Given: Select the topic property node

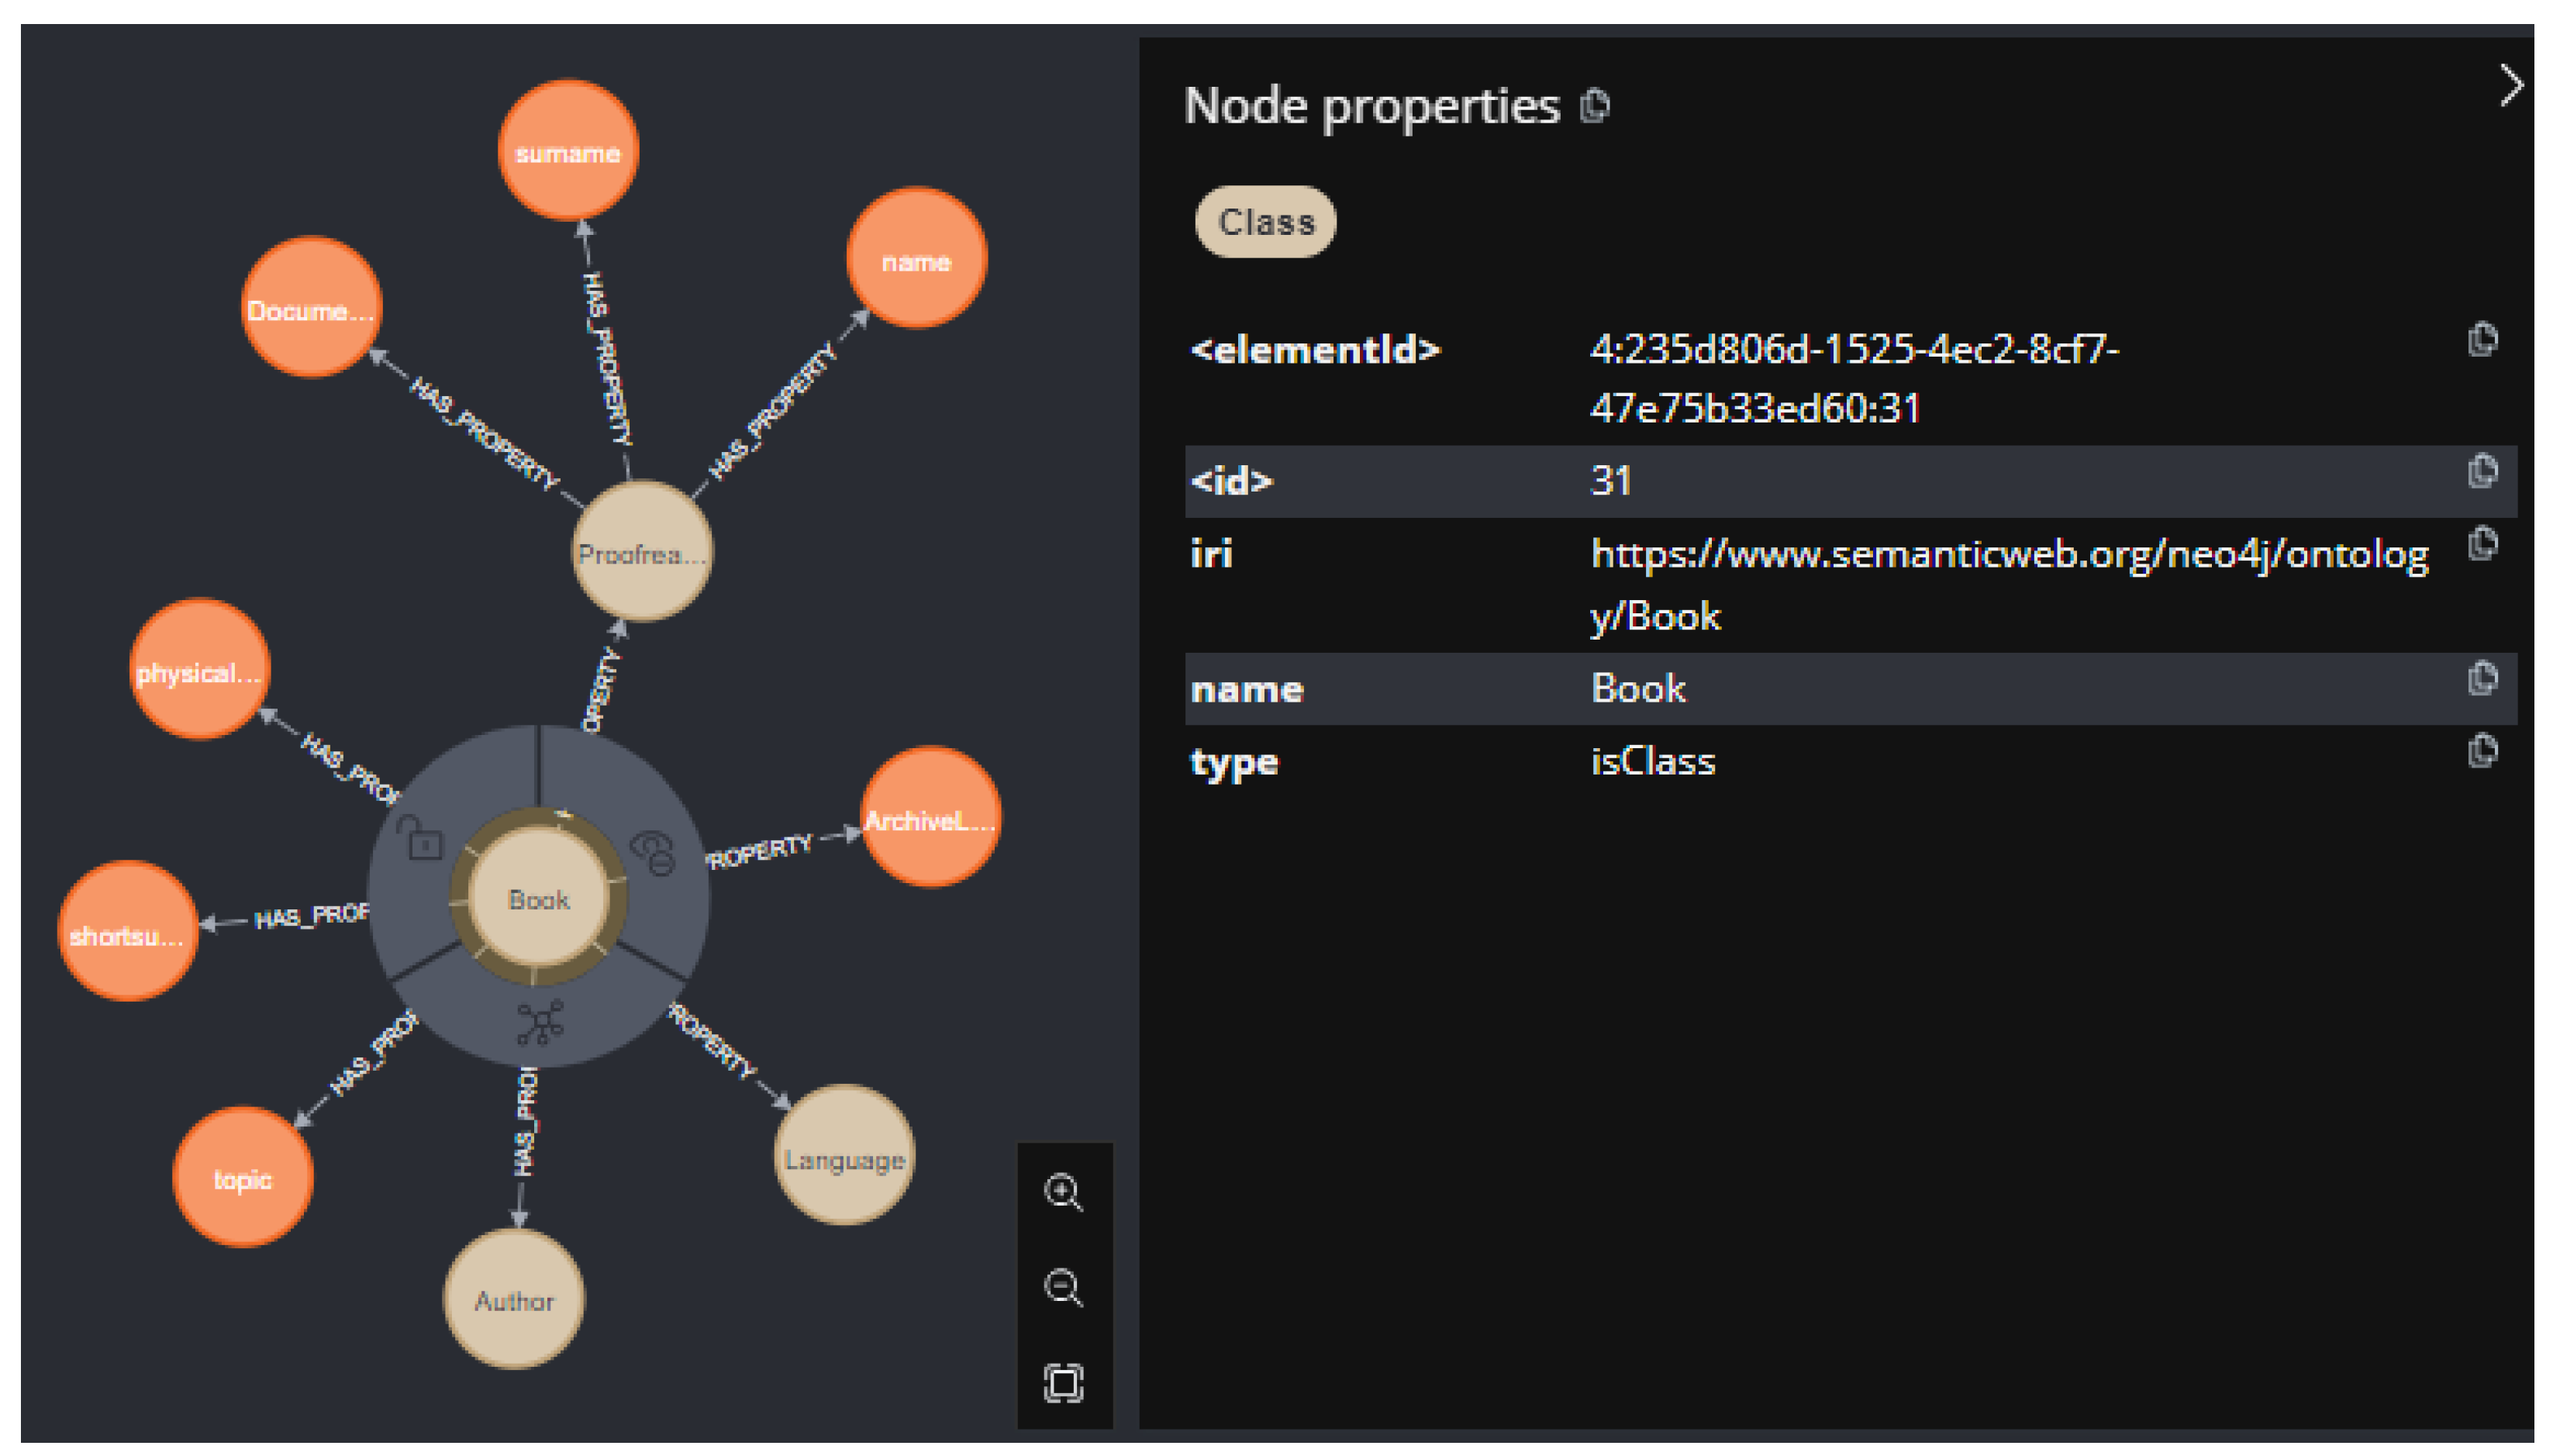Looking at the screenshot, I should point(242,1178).
